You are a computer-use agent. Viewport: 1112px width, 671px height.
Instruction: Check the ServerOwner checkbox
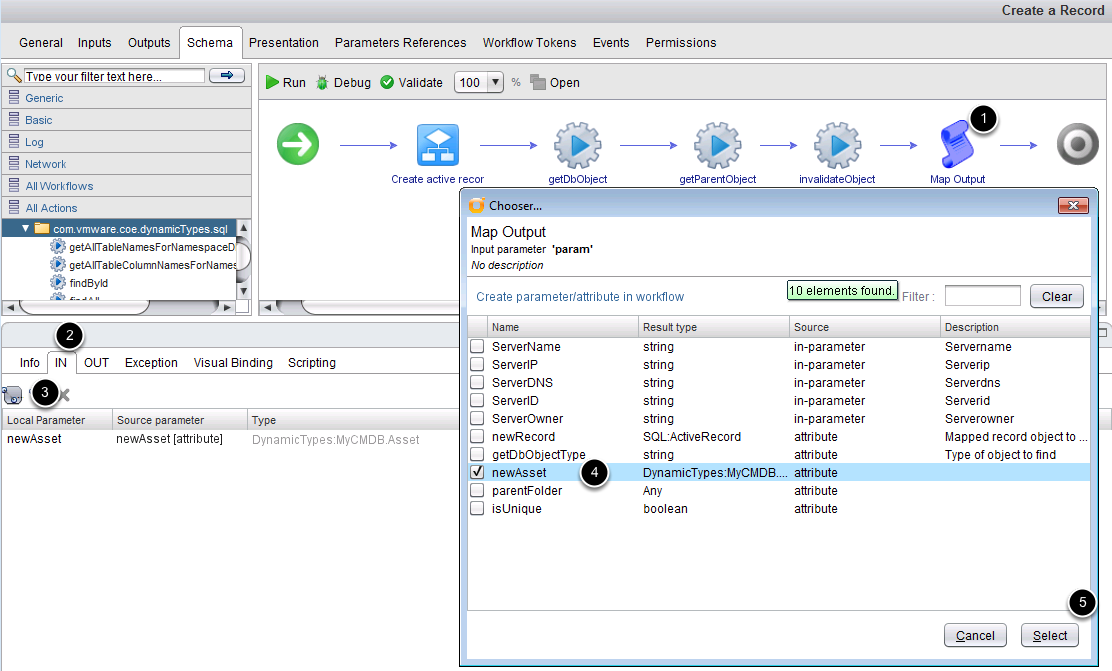[x=477, y=418]
